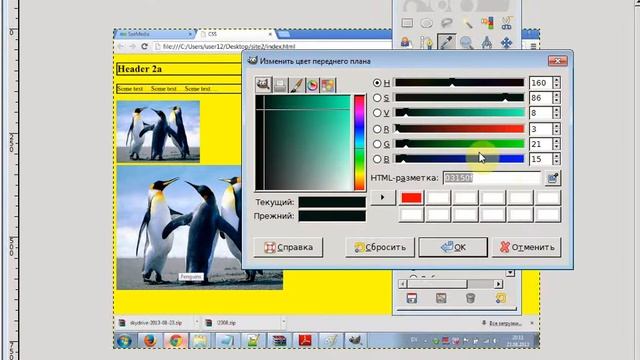Image resolution: width=640 pixels, height=360 pixels.
Task: Click on the B blue slider bar
Action: [460, 159]
